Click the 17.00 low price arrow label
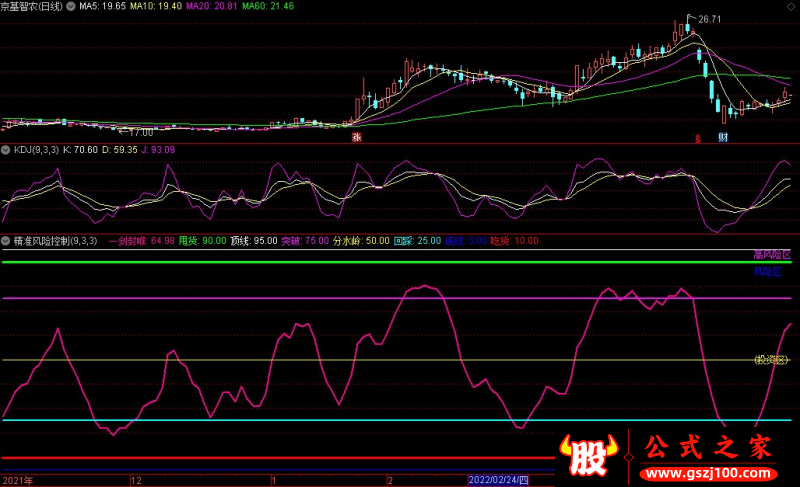The width and height of the screenshot is (800, 487). click(136, 133)
